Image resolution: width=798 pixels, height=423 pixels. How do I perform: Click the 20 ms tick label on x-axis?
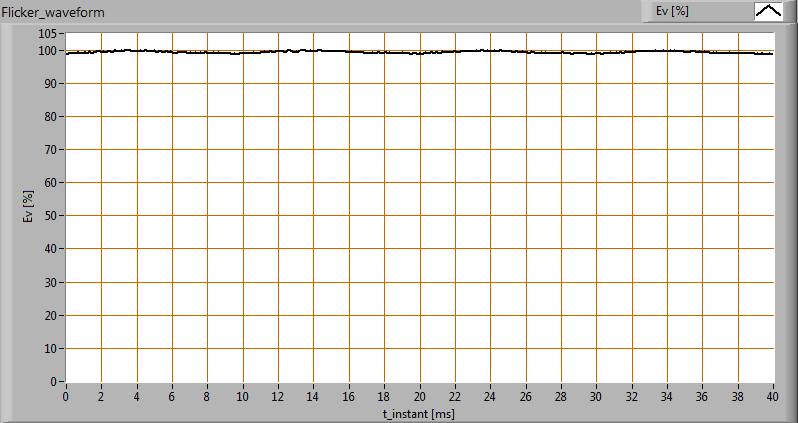419,395
